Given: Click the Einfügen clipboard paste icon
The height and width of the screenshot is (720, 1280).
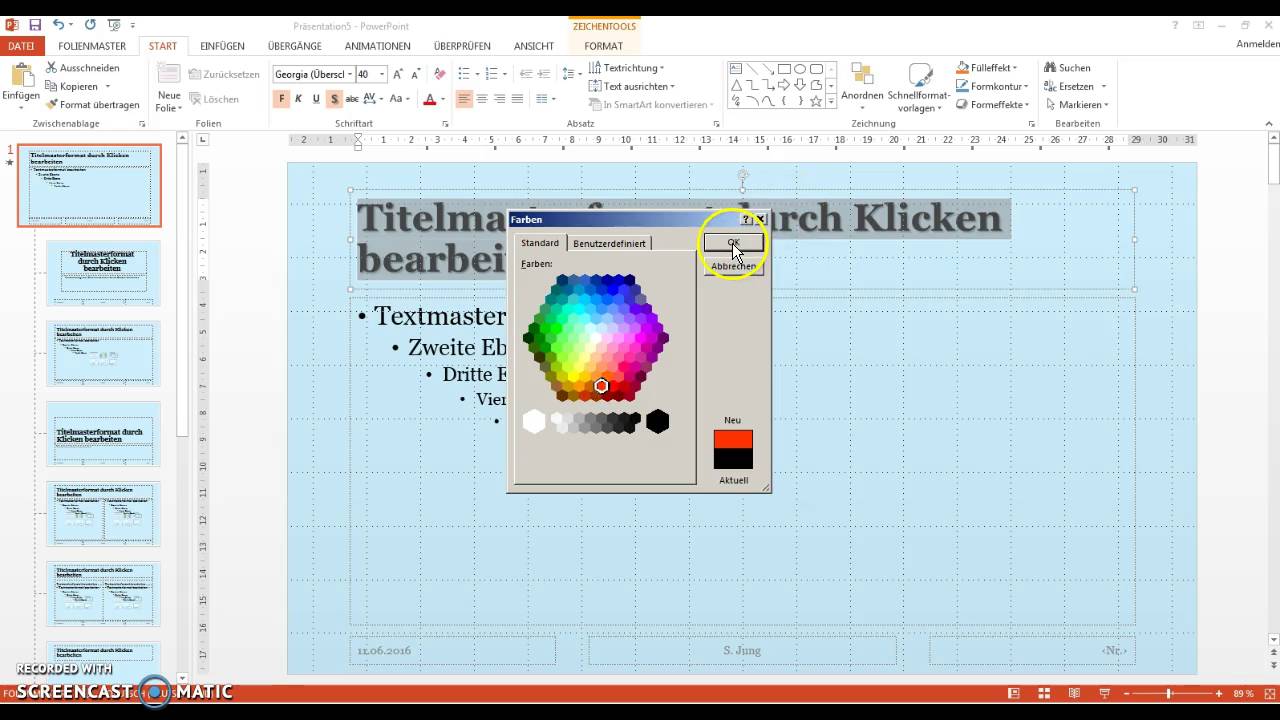Looking at the screenshot, I should pyautogui.click(x=21, y=75).
